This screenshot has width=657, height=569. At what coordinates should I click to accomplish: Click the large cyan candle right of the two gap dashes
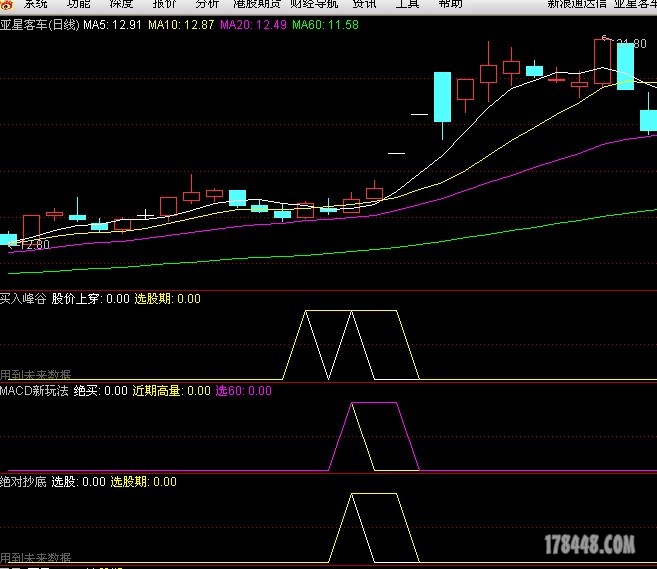442,97
